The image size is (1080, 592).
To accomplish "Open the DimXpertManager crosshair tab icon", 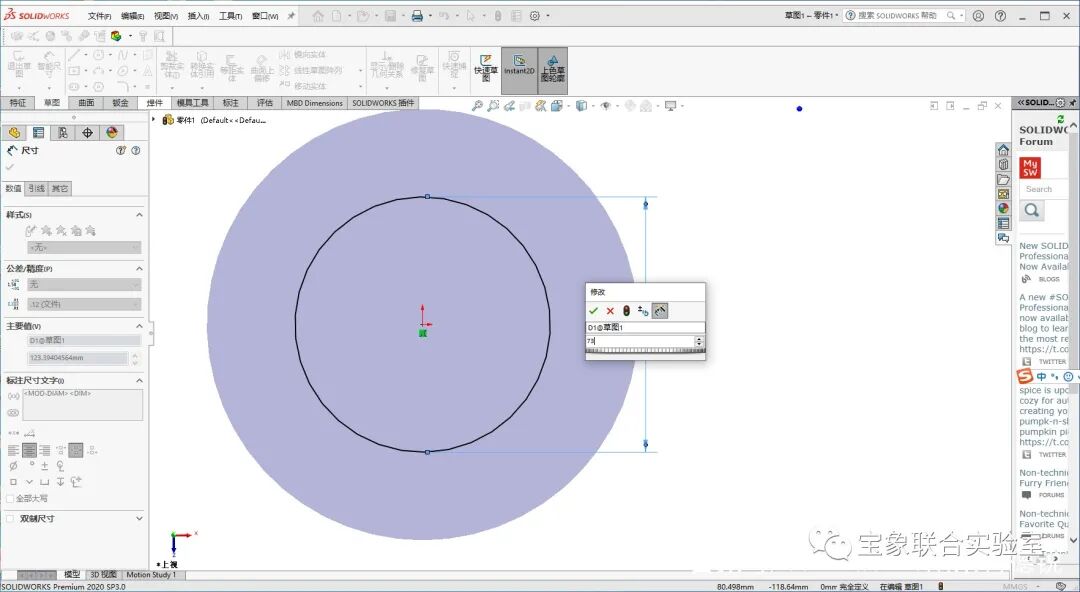I will 87,133.
